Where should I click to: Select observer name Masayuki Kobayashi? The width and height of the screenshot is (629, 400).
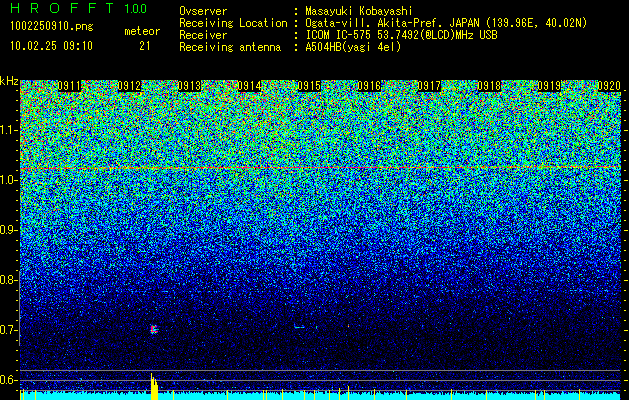[x=359, y=12]
